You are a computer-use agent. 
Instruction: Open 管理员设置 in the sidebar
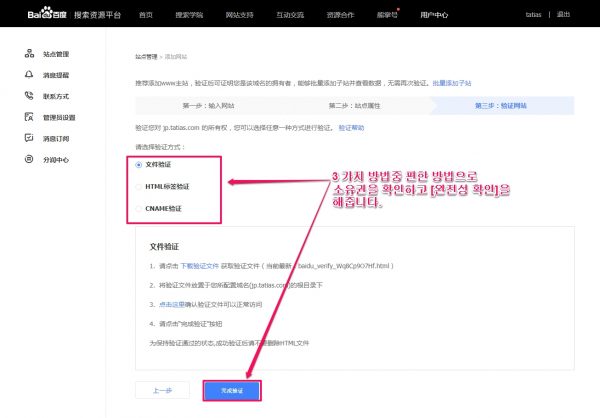[59, 118]
